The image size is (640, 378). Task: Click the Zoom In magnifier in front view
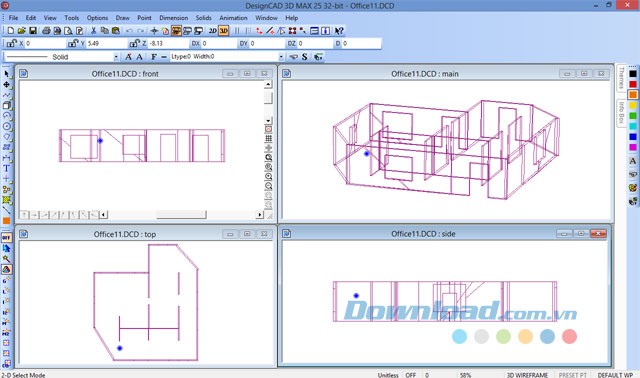(x=268, y=176)
